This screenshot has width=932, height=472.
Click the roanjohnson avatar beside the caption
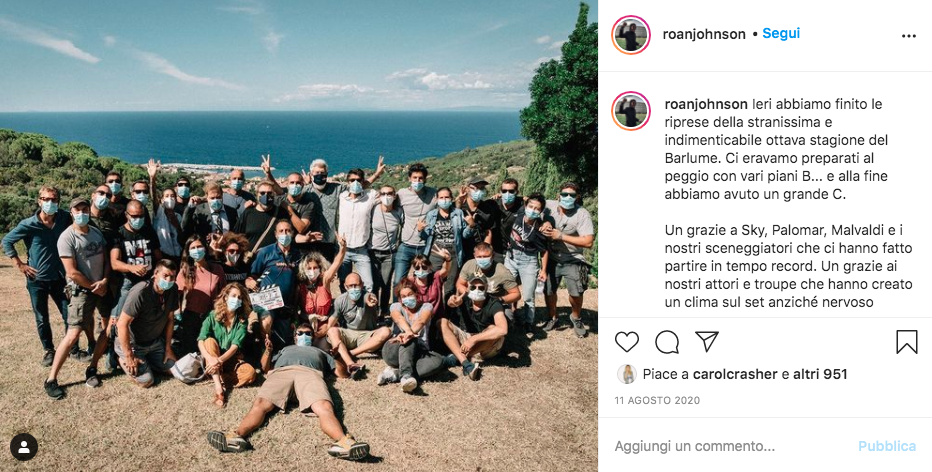(631, 111)
